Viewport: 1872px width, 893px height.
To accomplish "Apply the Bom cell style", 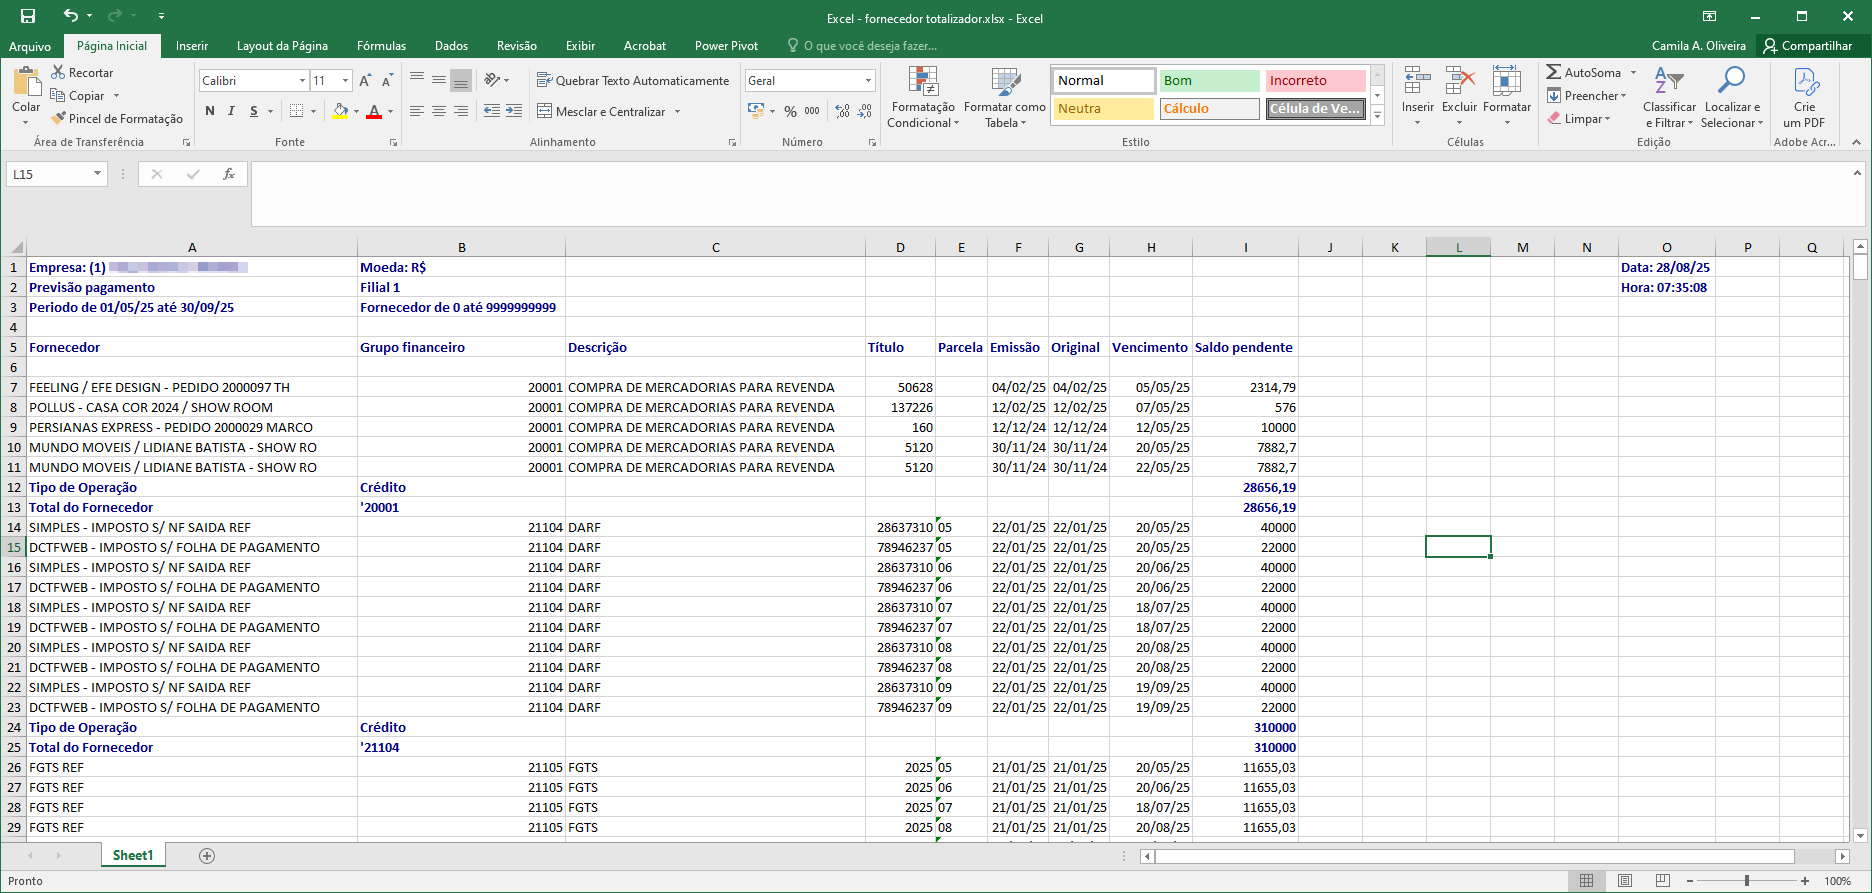I will [x=1209, y=81].
